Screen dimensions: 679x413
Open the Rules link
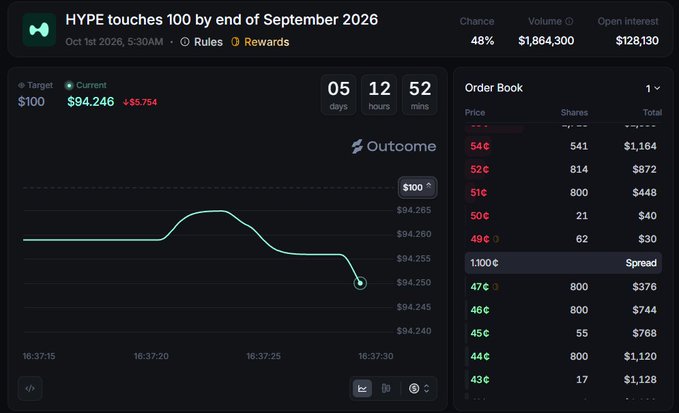click(x=208, y=42)
